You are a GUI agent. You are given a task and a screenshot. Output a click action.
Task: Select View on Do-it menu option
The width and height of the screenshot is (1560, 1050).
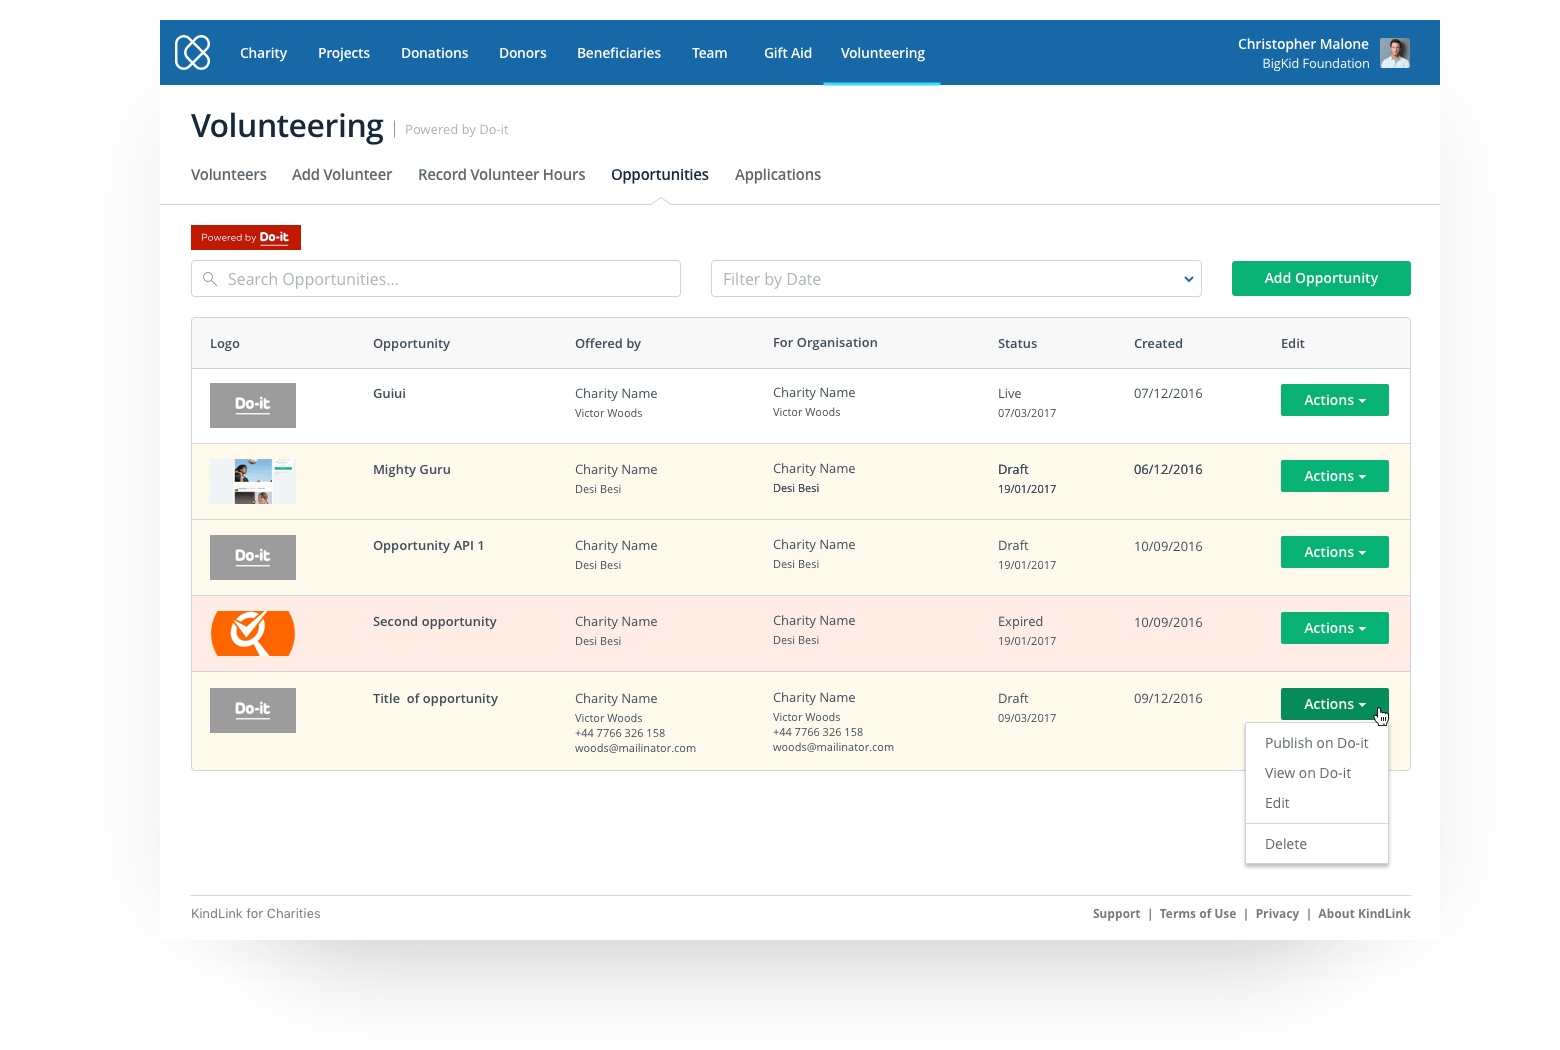(x=1316, y=773)
